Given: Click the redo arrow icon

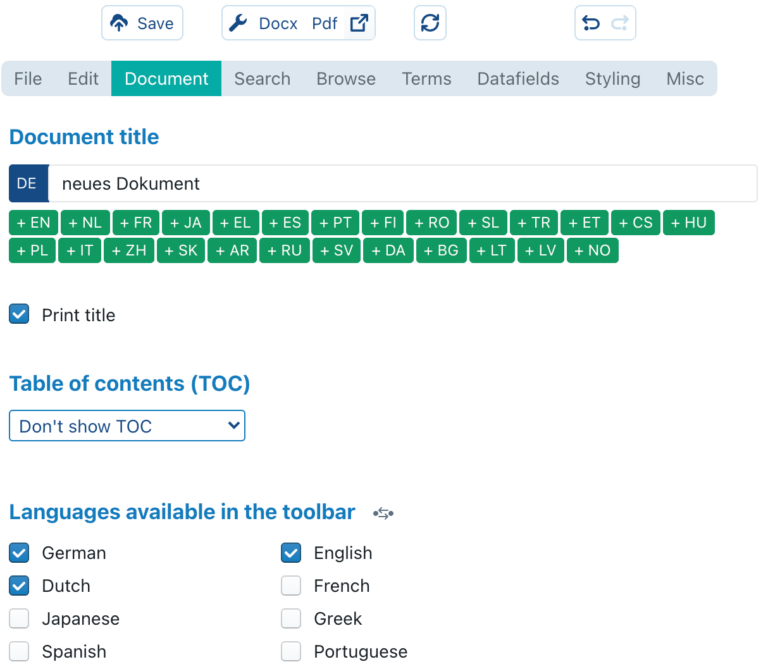Looking at the screenshot, I should [620, 23].
